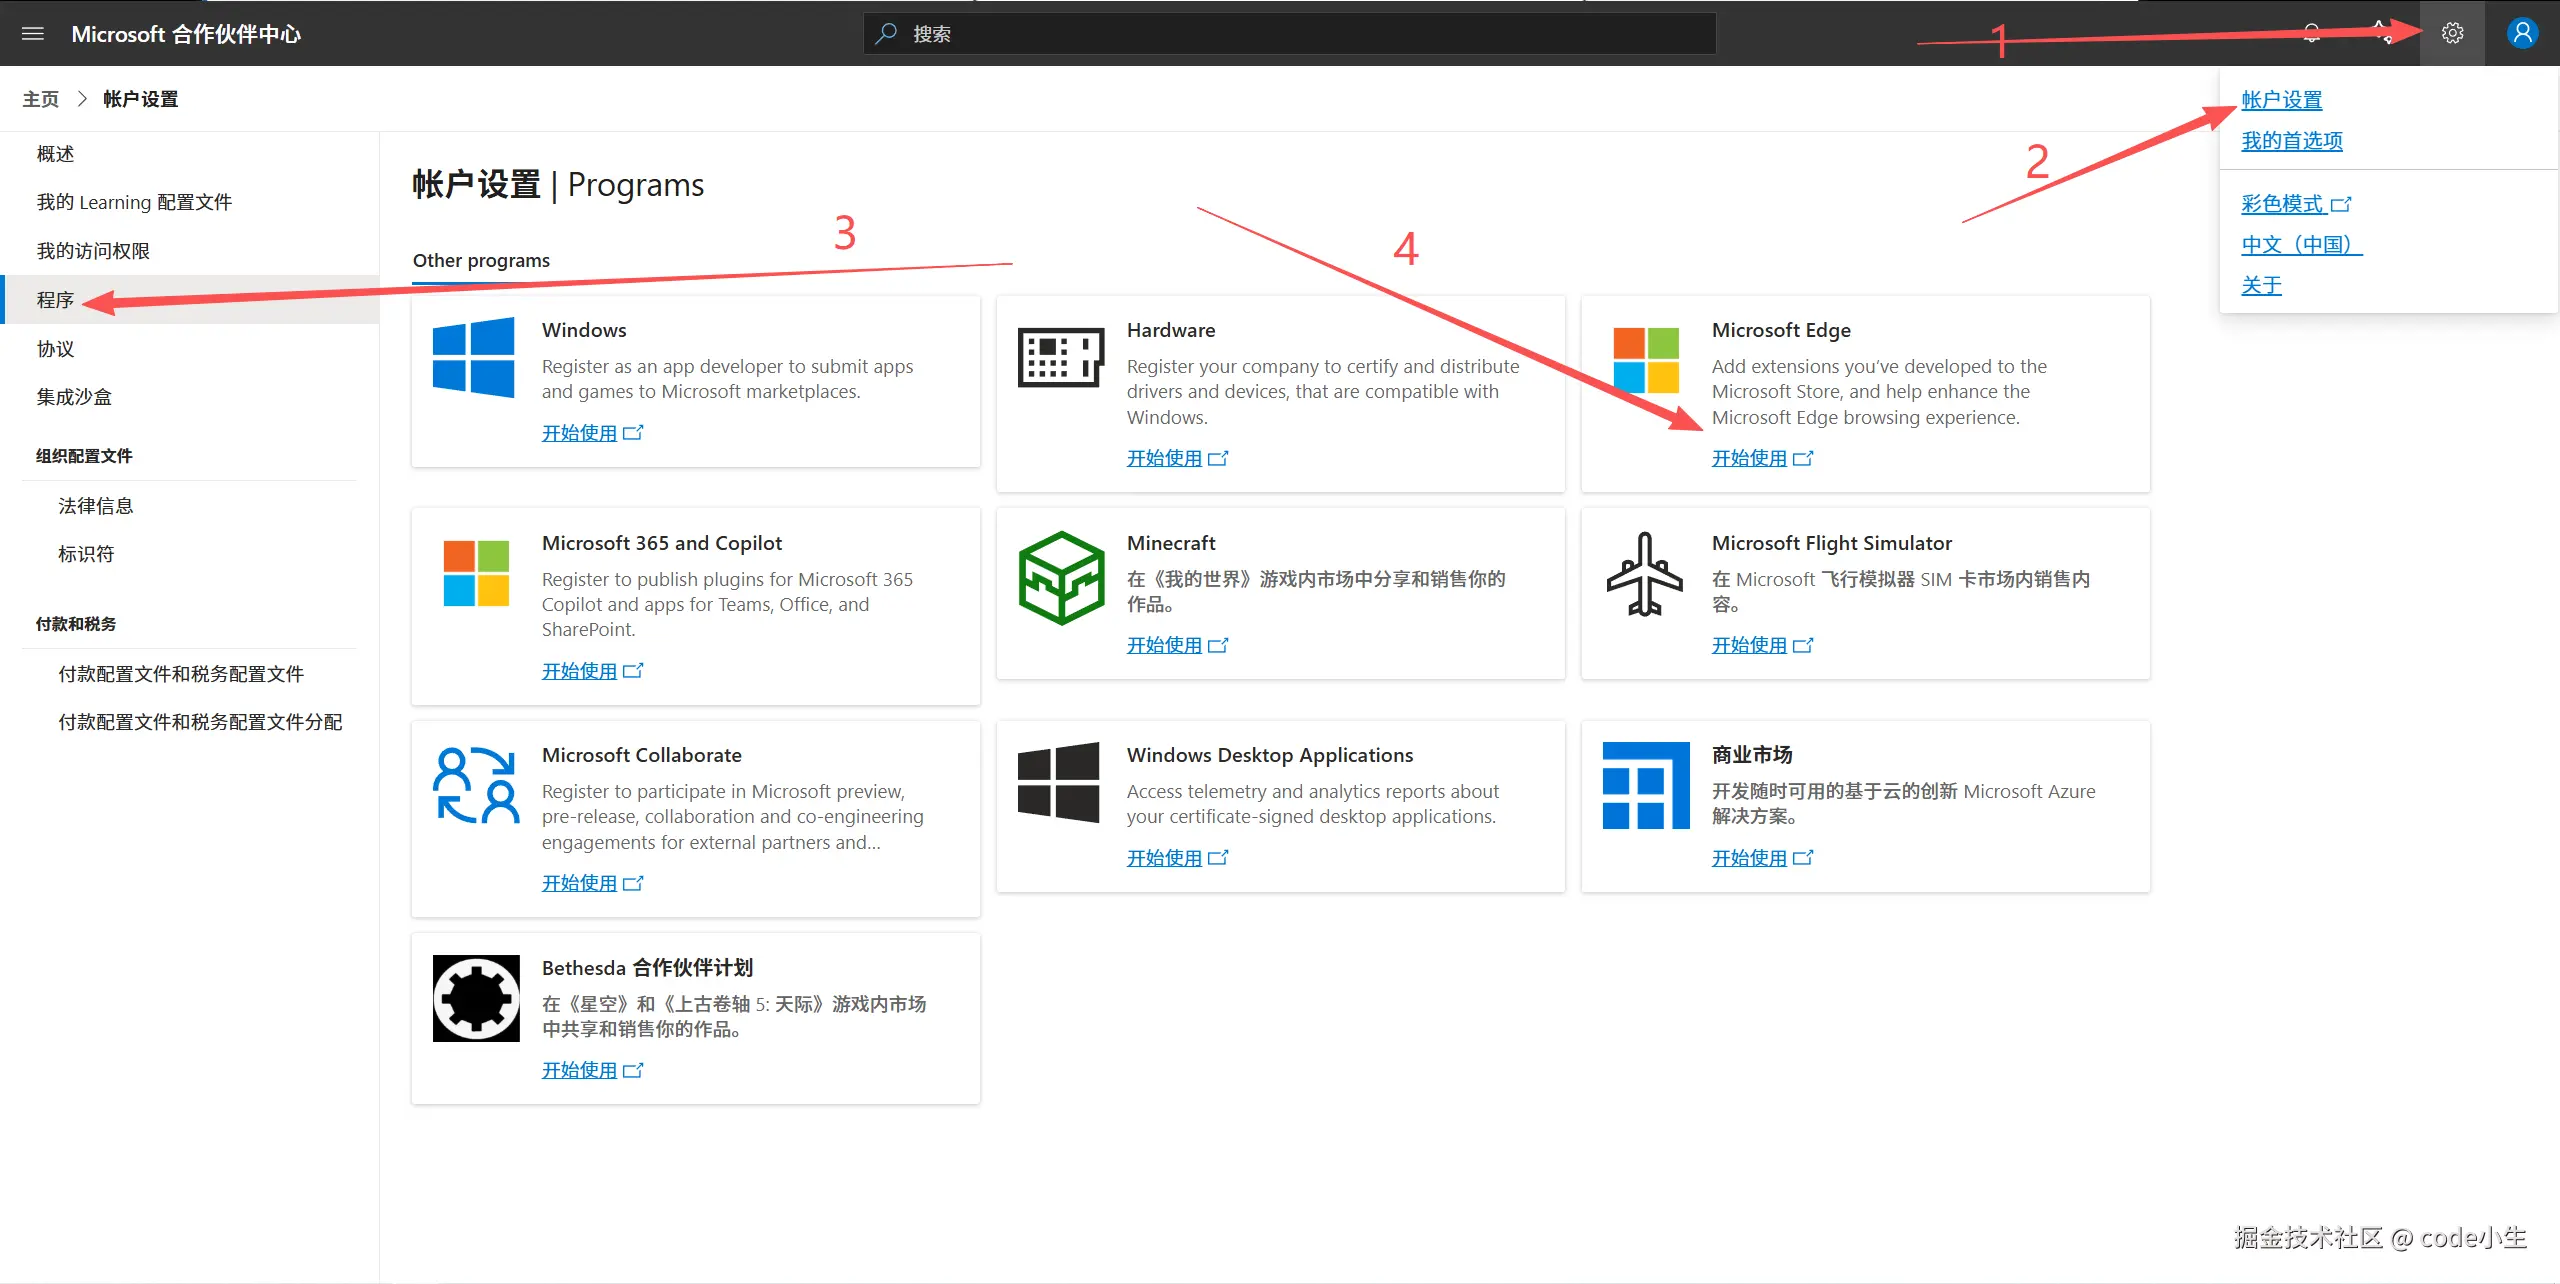Click the settings gear icon
The width and height of the screenshot is (2560, 1284).
click(x=2452, y=34)
